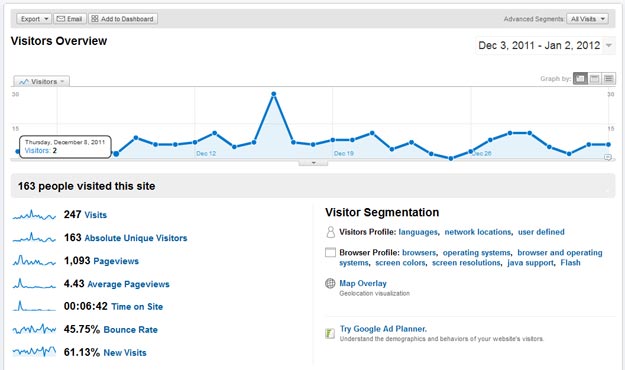Open Average Pageviews report link

[x=128, y=284]
